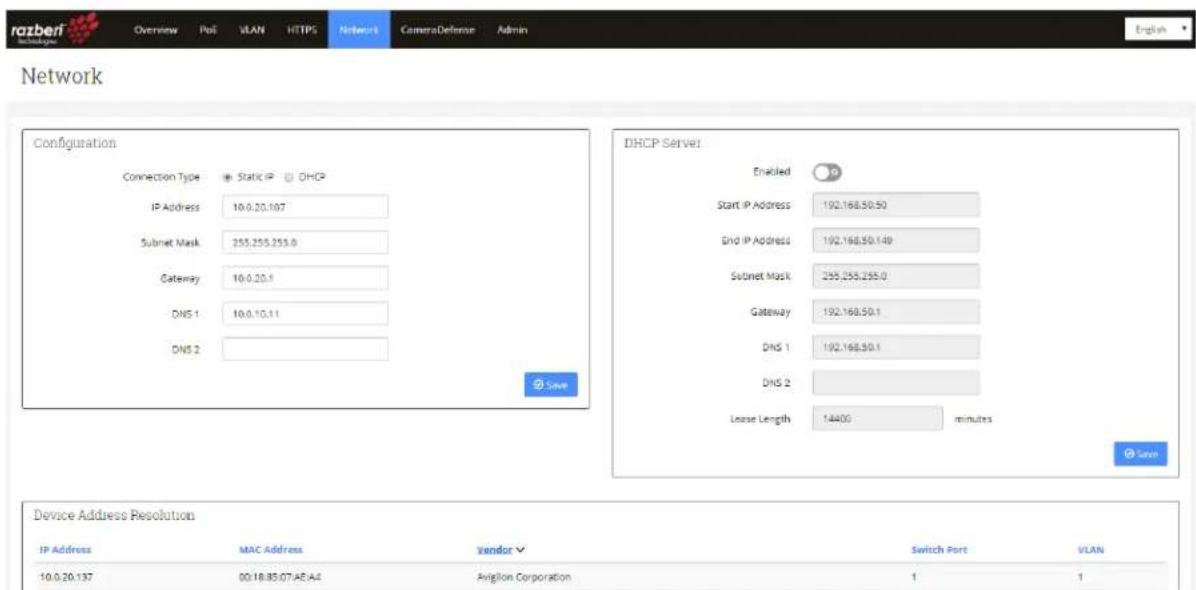Screen dimensions: 1196x590
Task: Sort by Vendor column header
Action: point(494,549)
